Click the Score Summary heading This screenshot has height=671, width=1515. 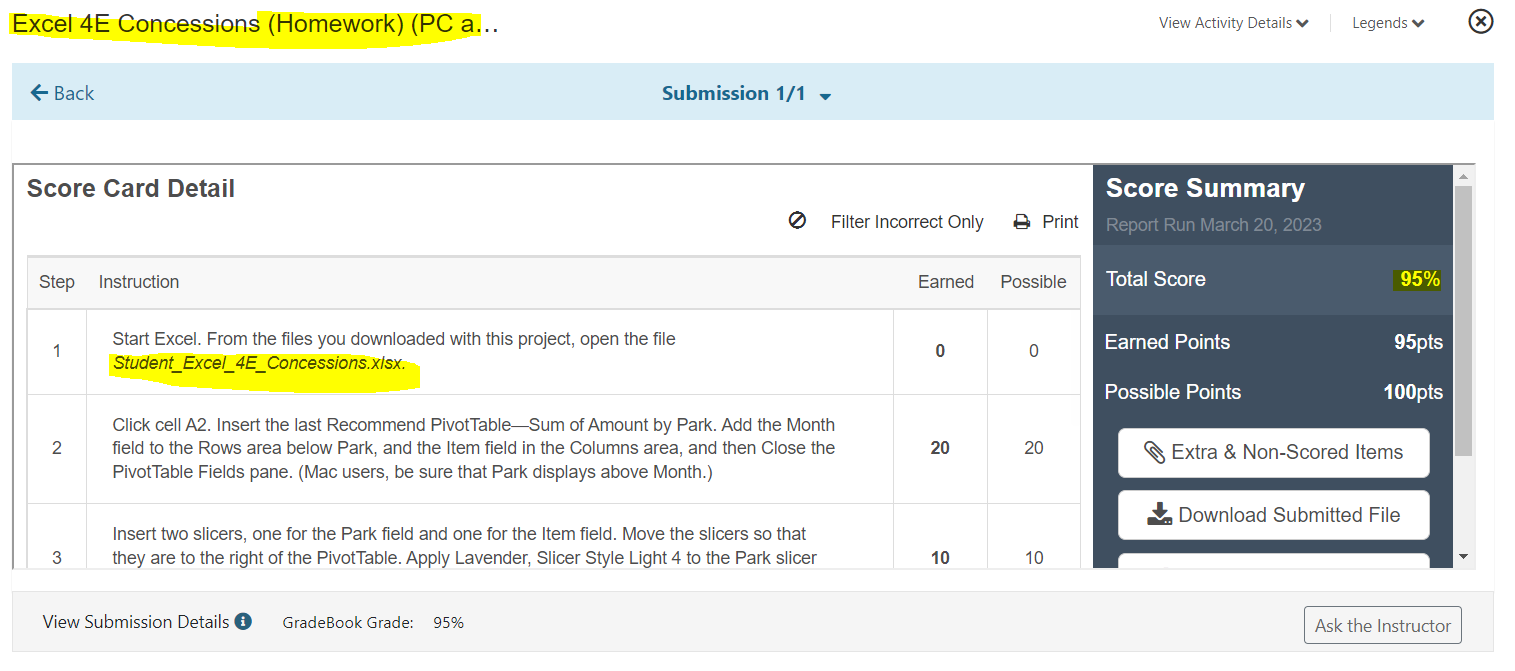[x=1205, y=188]
